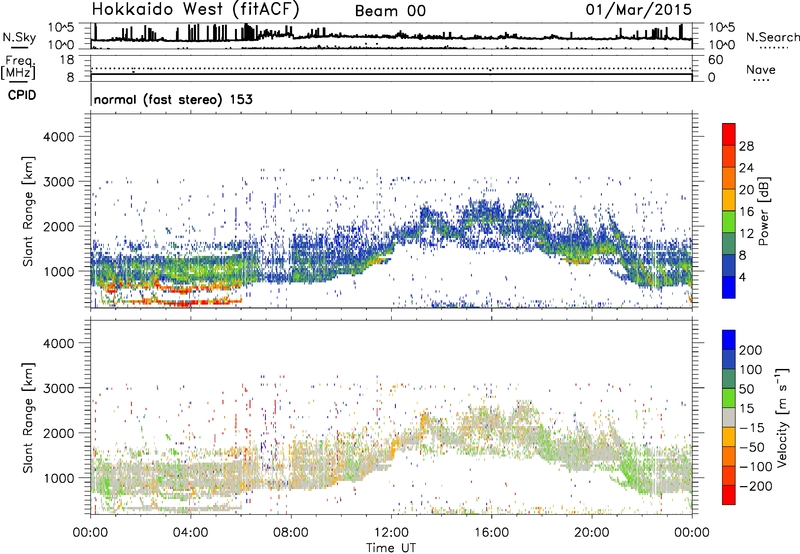Click the '4000' tick on power panel
The image size is (800, 554).
58,137
